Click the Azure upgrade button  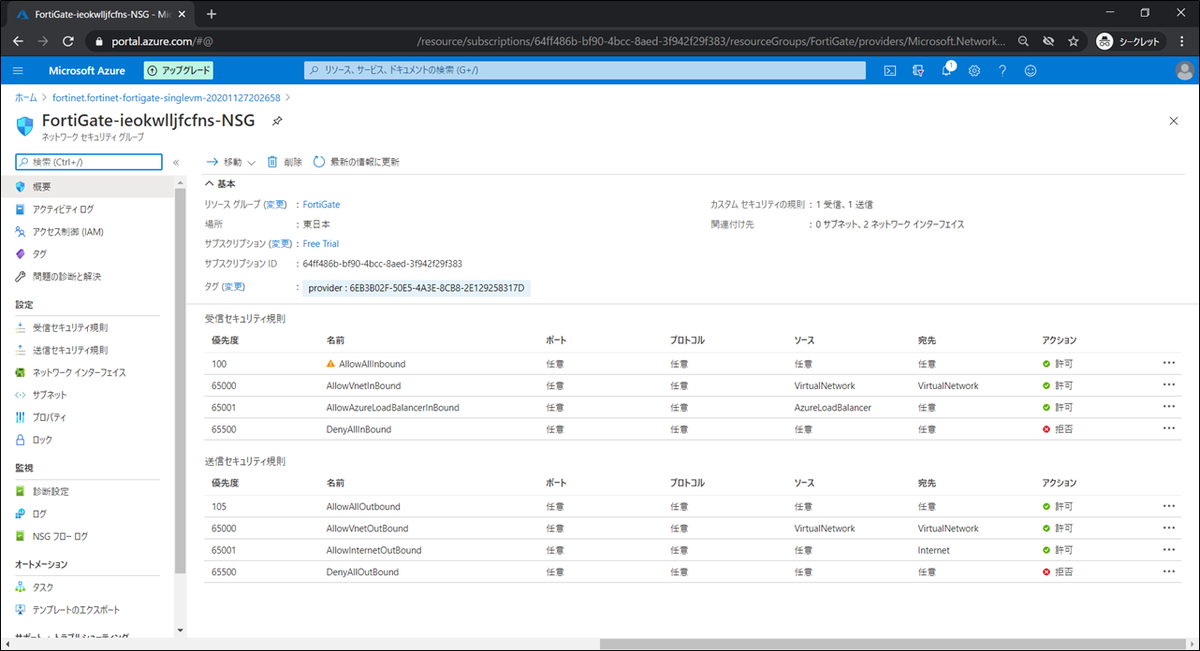pyautogui.click(x=179, y=70)
